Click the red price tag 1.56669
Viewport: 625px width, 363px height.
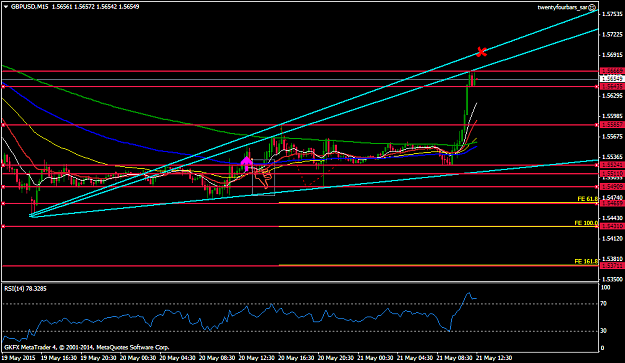pos(611,71)
